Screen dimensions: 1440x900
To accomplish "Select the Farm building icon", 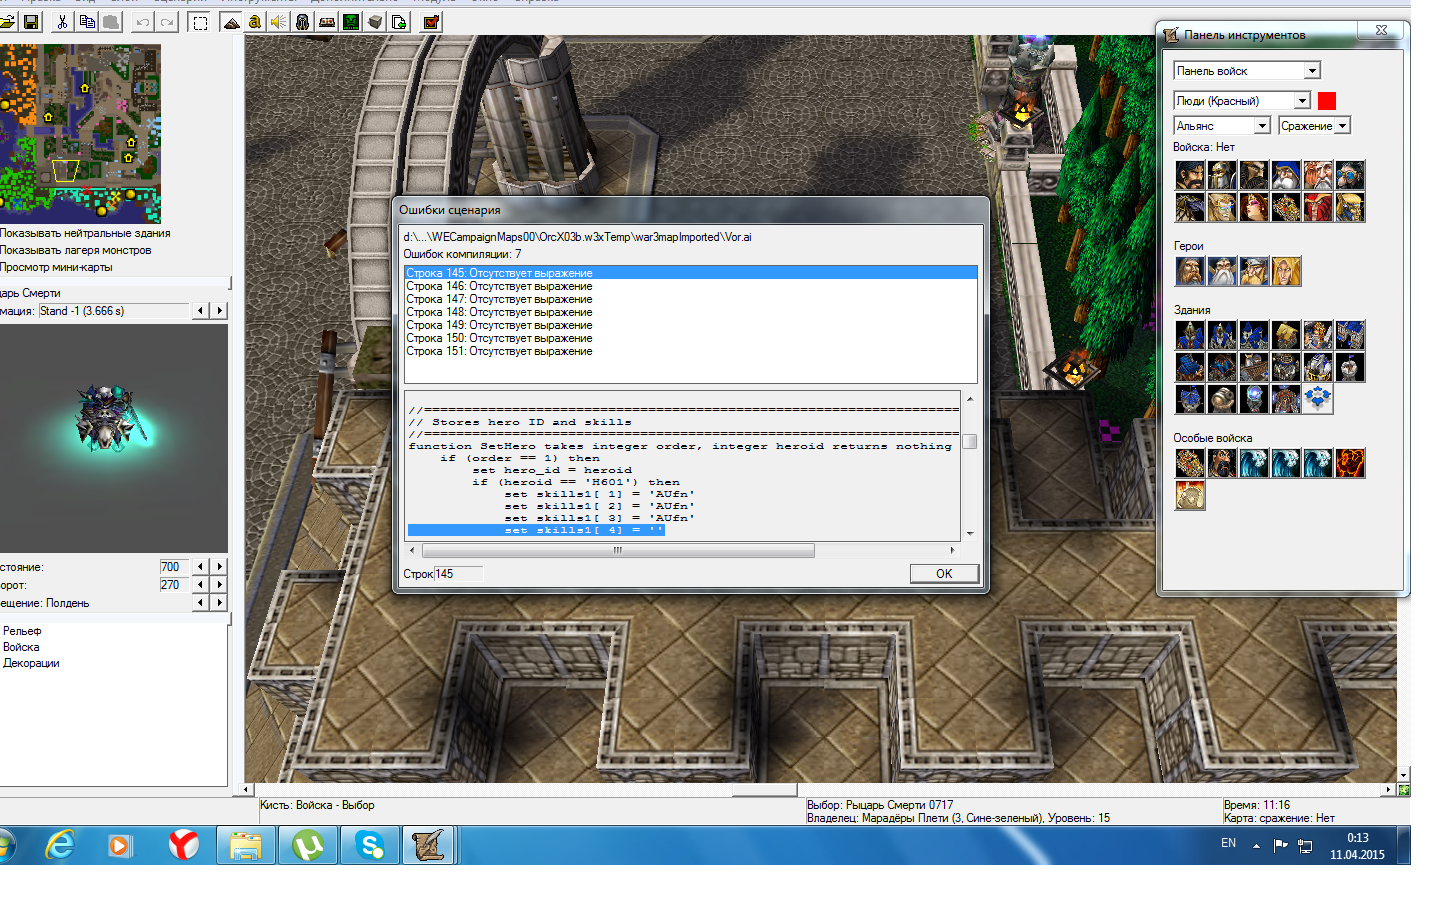I will point(1286,335).
